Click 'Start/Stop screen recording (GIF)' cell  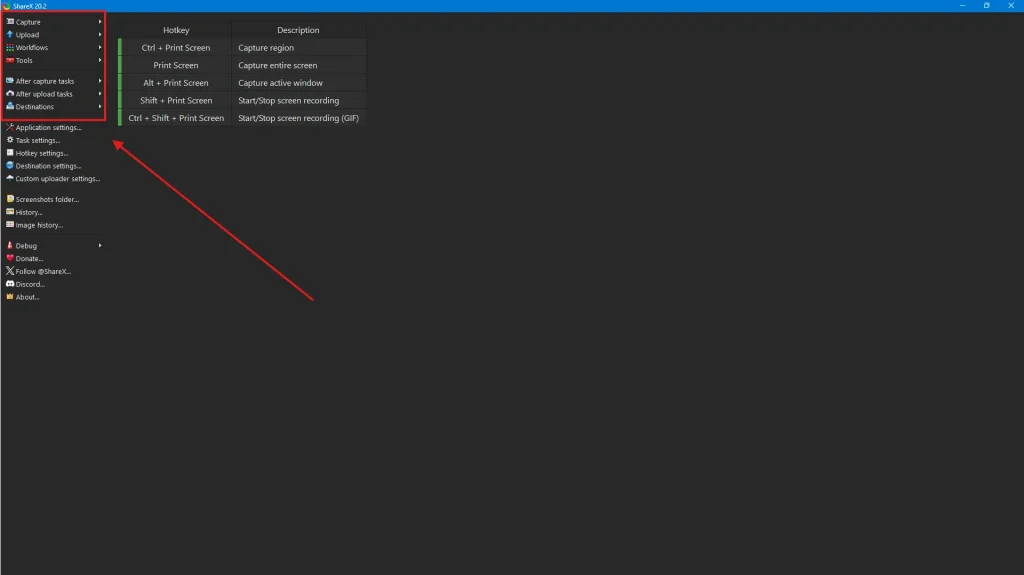tap(298, 118)
